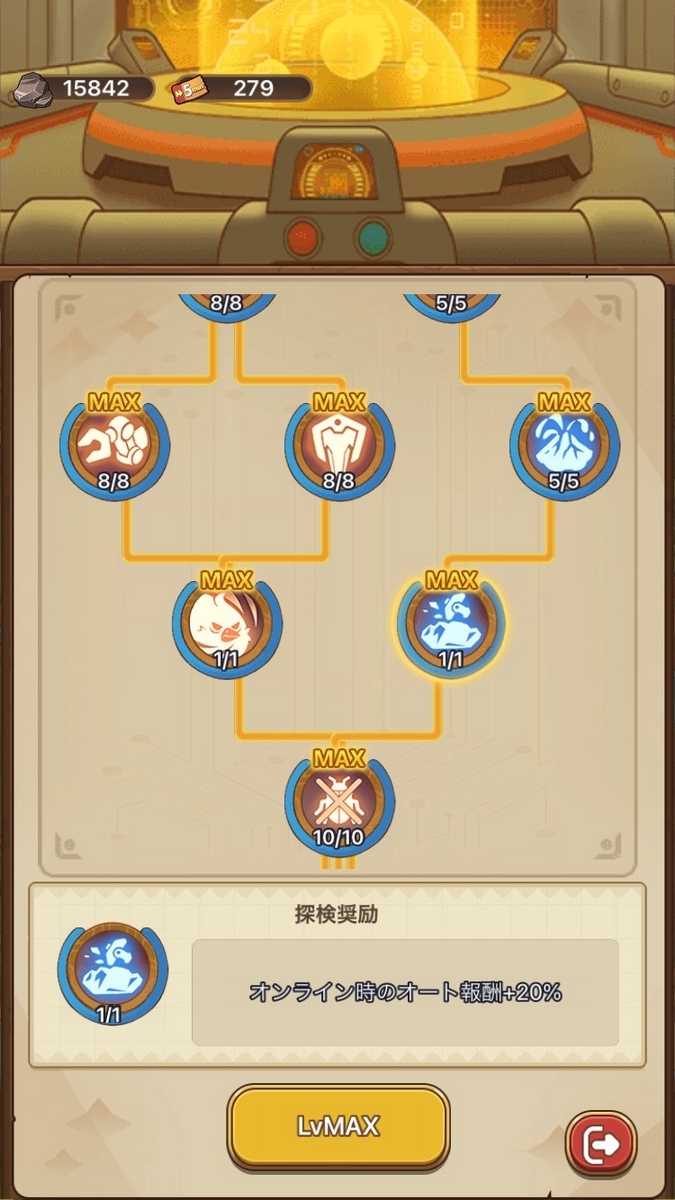Click the green round button on the machine
Screen dimensions: 675x1200
[x=373, y=239]
